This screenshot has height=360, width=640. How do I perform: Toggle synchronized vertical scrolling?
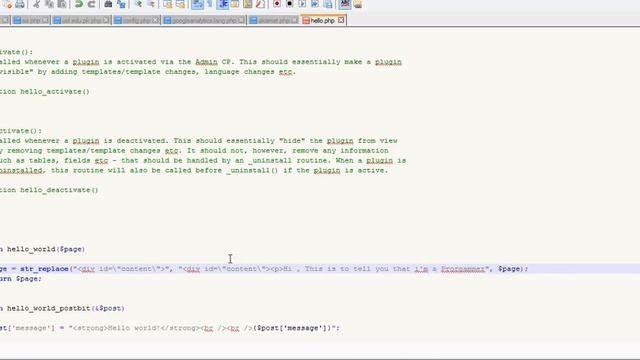point(167,4)
